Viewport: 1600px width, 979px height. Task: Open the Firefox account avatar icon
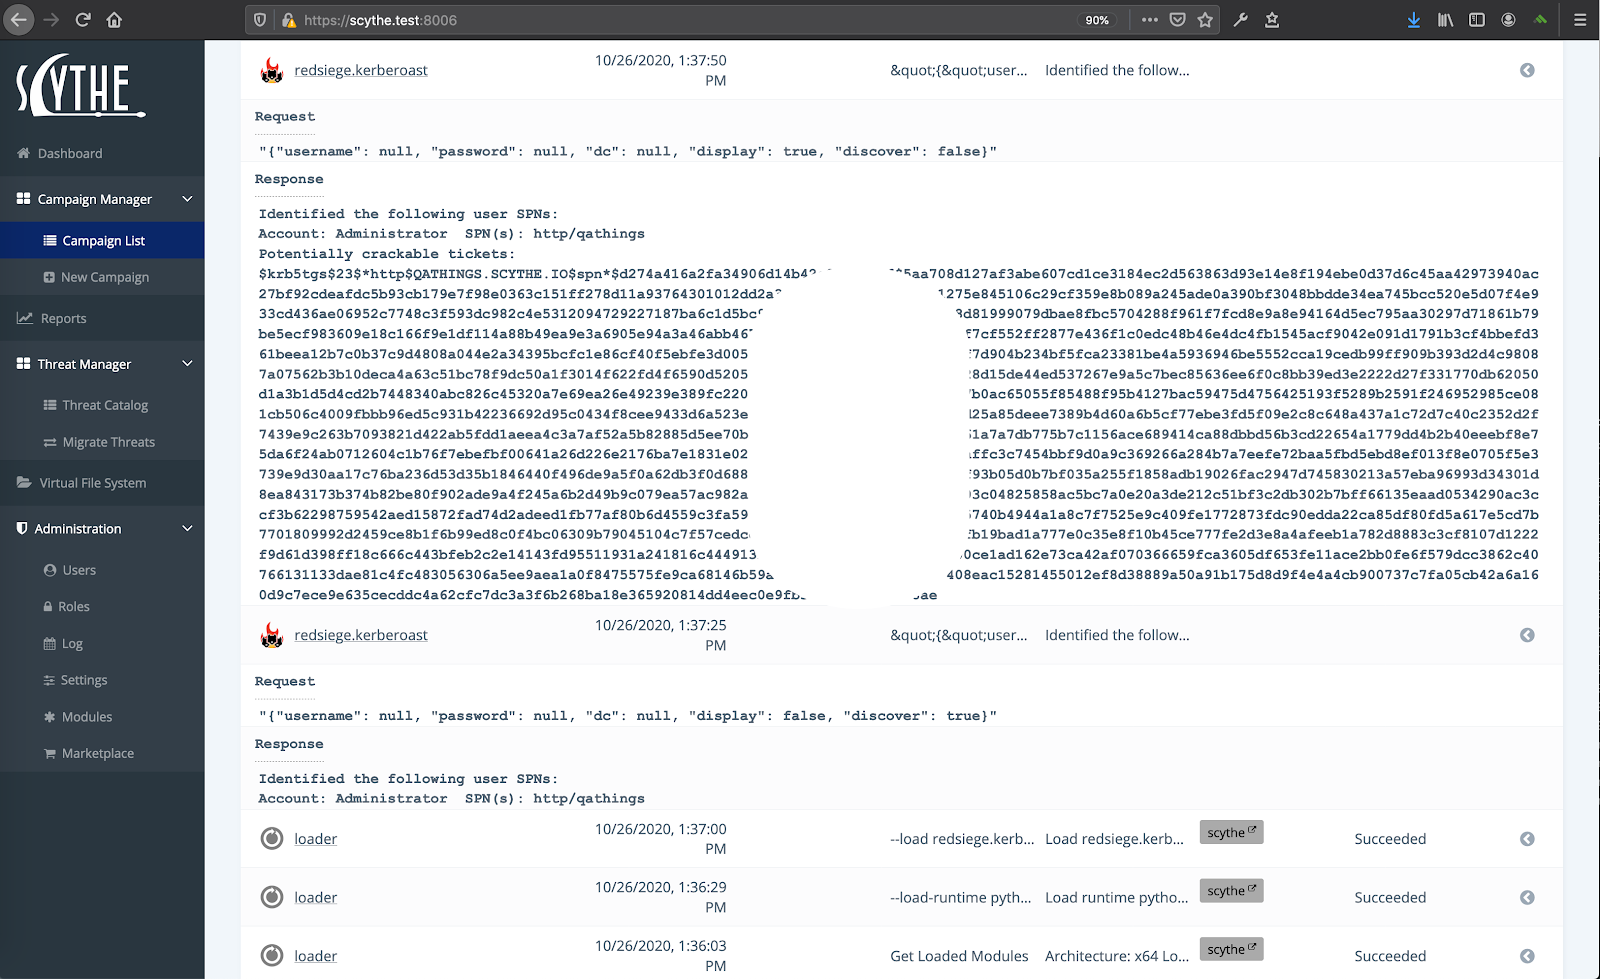pos(1508,20)
